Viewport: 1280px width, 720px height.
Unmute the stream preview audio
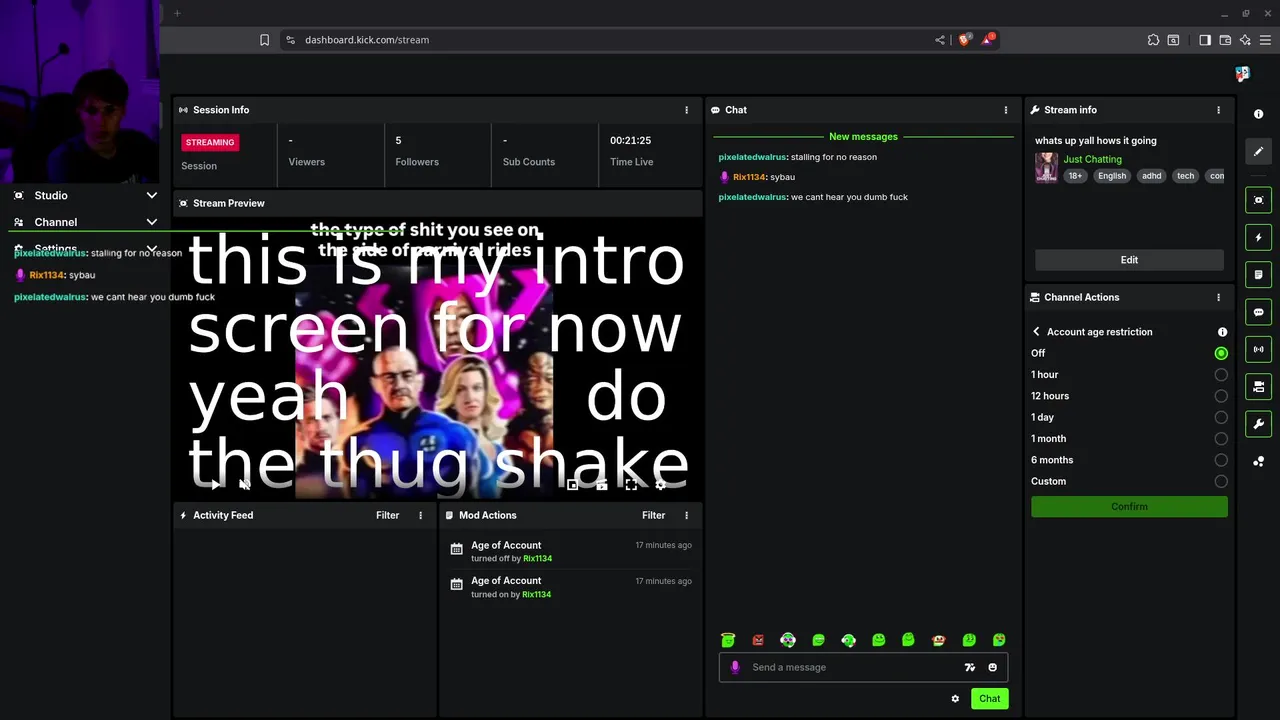244,484
